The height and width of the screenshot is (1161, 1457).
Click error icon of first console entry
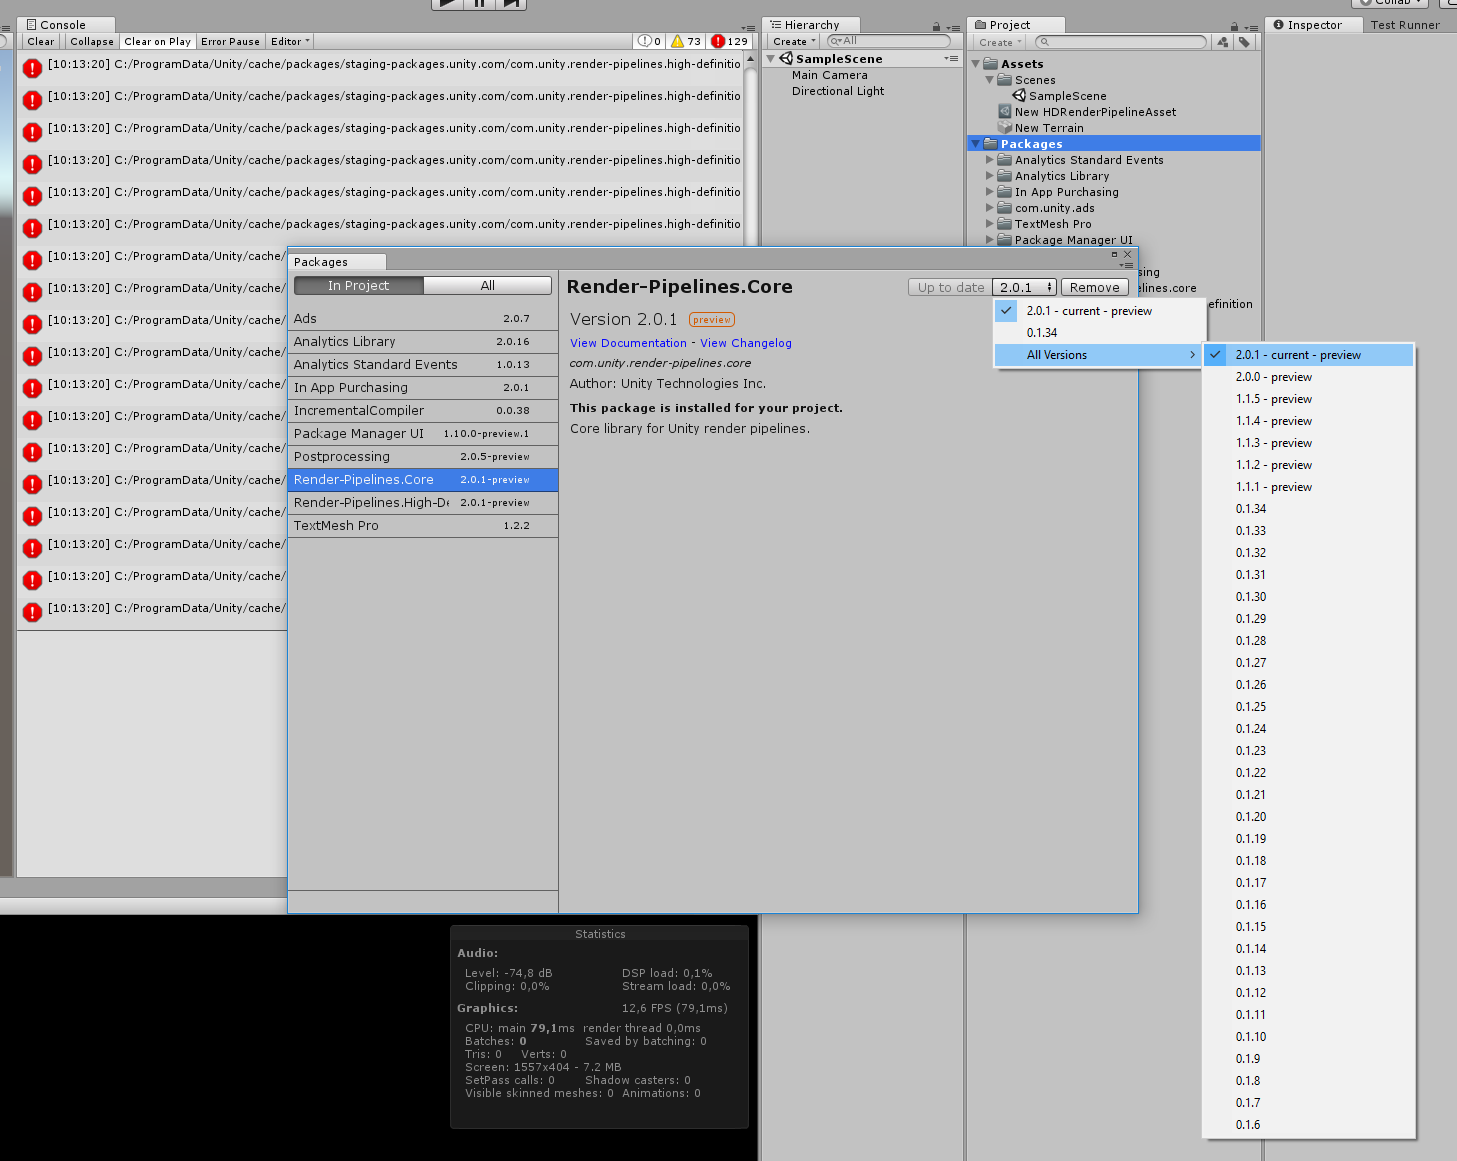[32, 68]
